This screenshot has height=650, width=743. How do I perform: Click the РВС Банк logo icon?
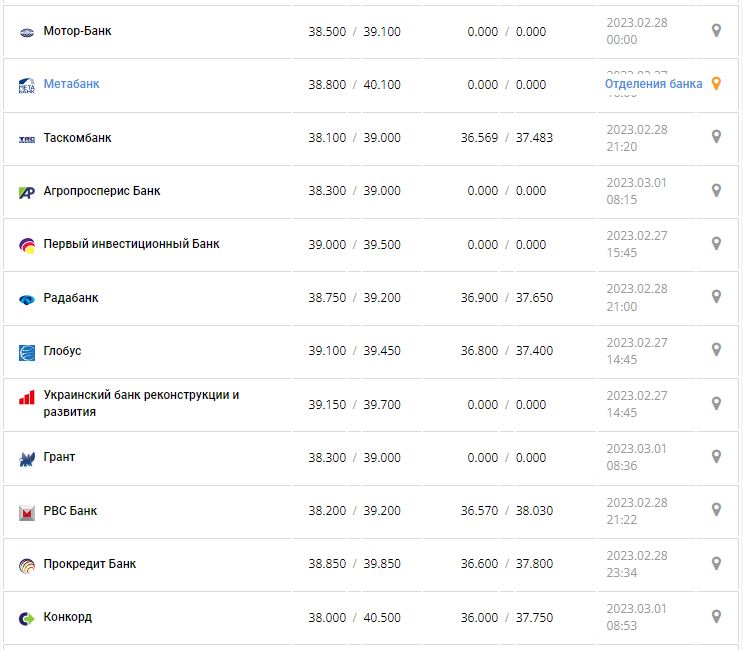coord(27,512)
